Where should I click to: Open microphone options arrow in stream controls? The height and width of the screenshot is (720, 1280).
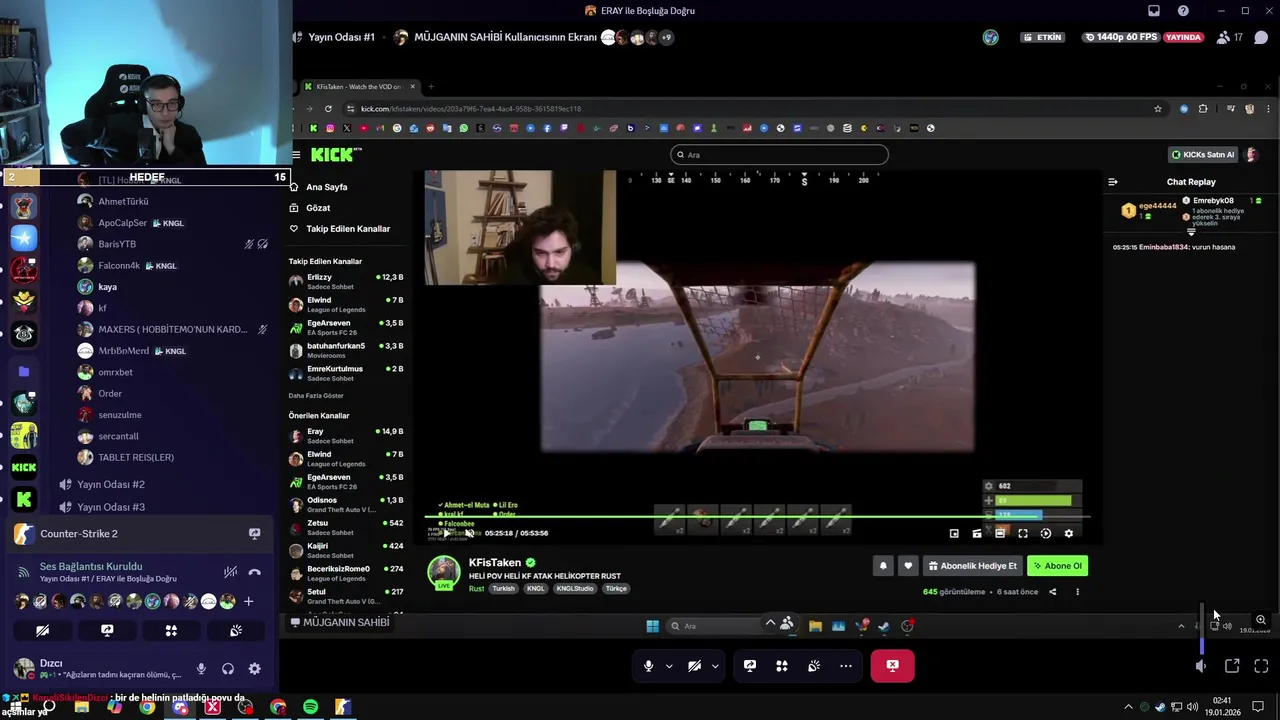coord(669,666)
